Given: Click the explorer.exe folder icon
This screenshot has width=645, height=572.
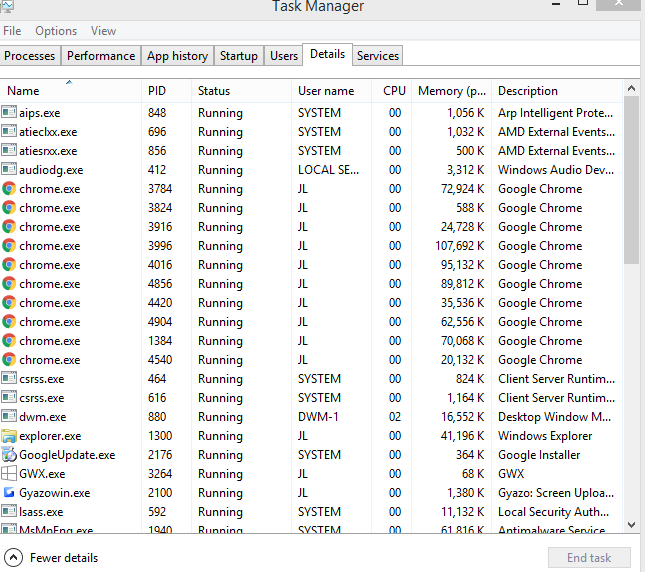Looking at the screenshot, I should tap(9, 435).
